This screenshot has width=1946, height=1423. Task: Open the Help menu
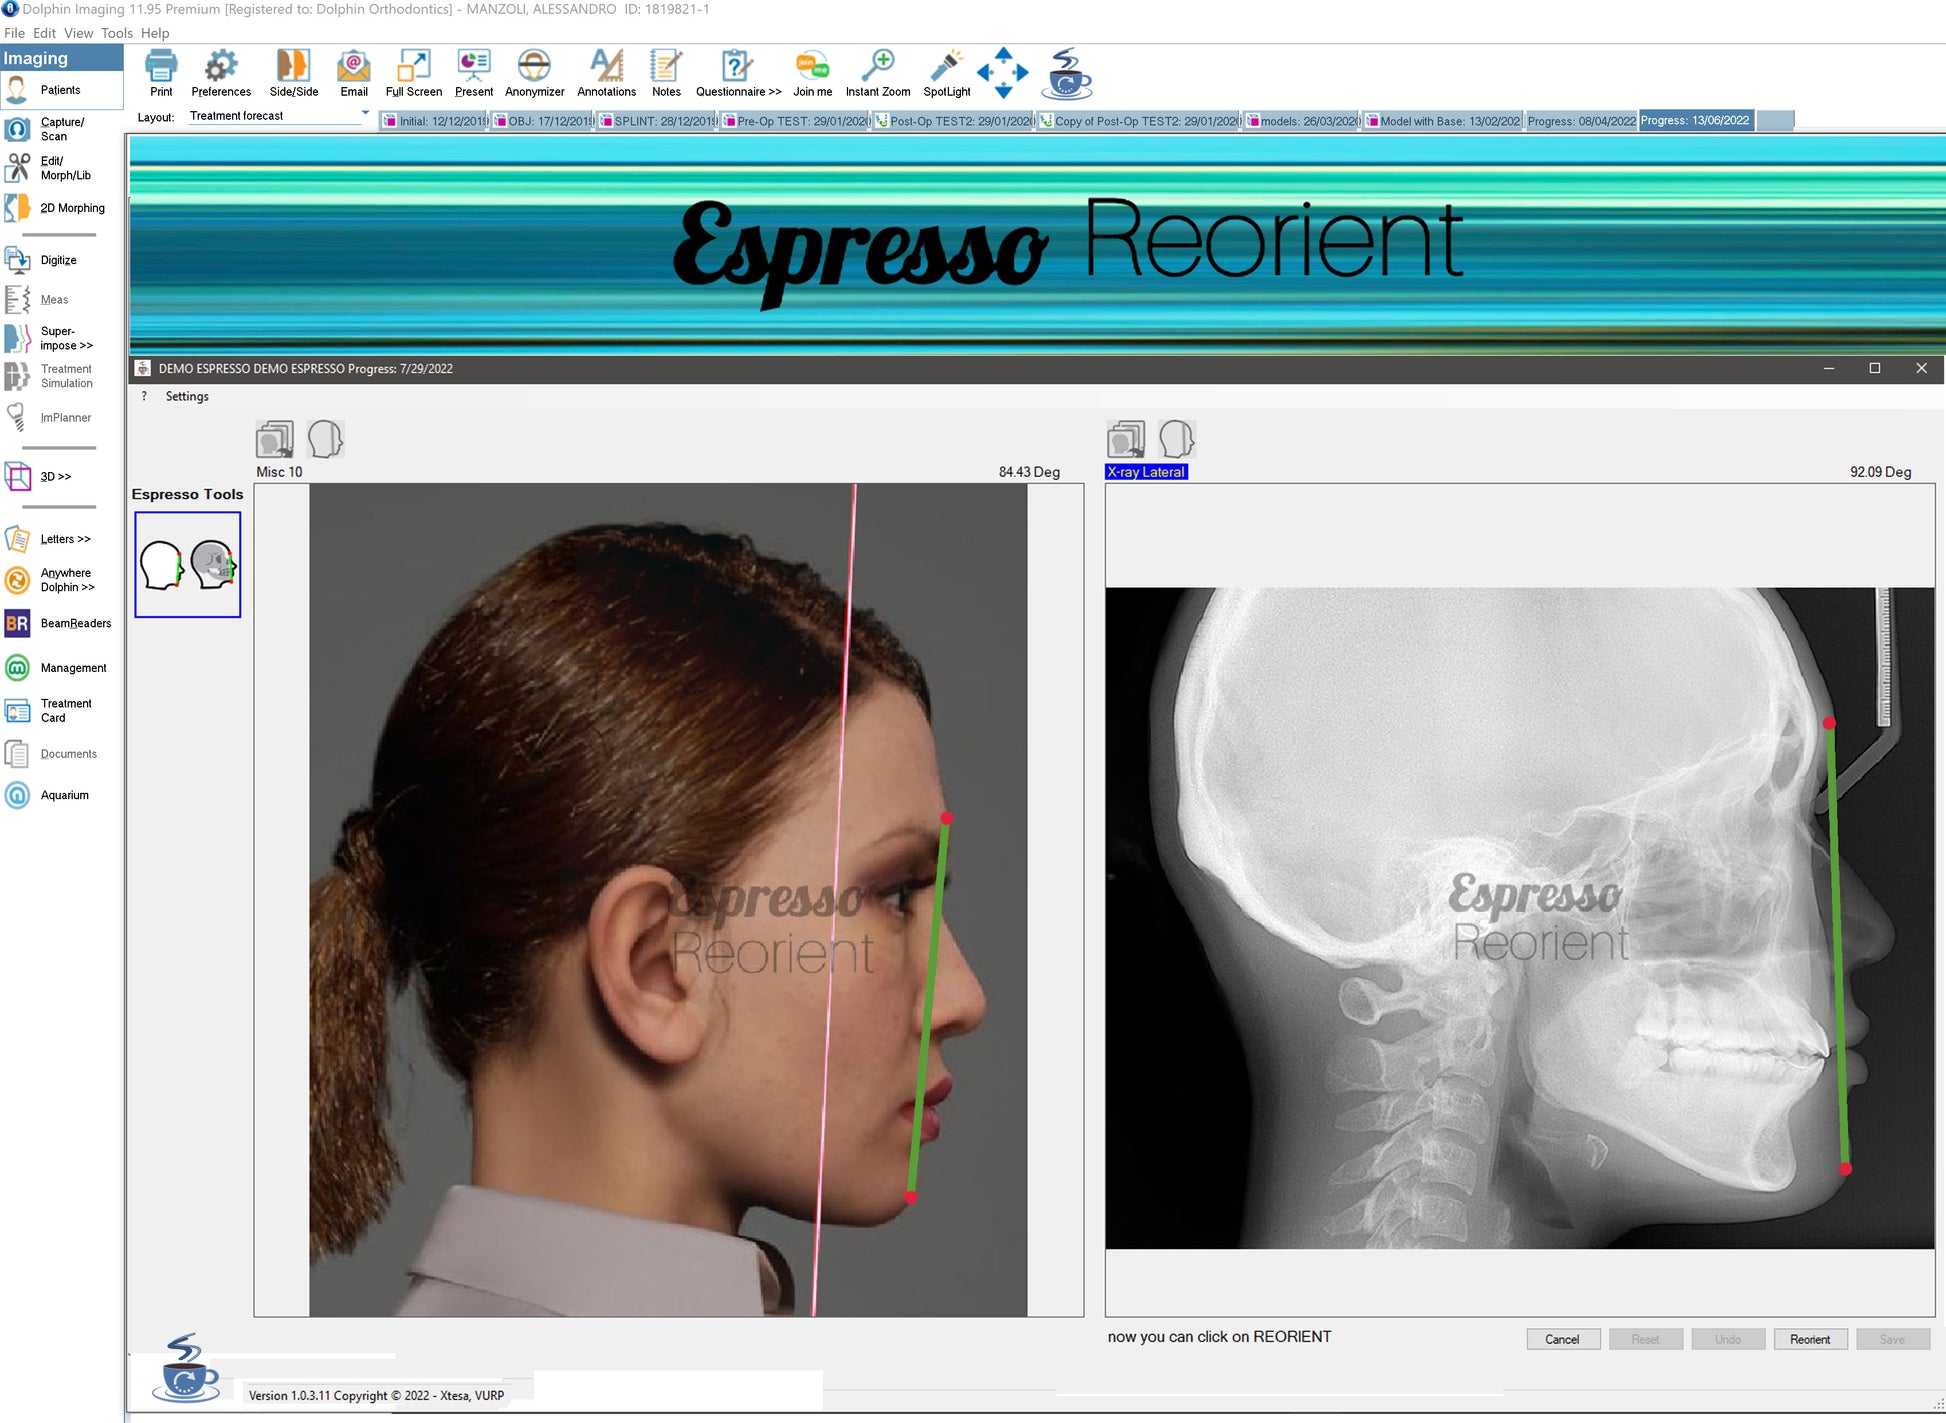[x=155, y=33]
